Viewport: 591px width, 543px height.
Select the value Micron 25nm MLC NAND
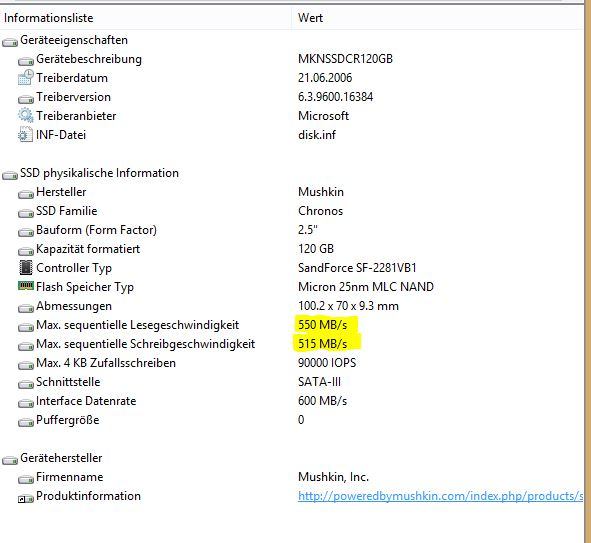tap(366, 287)
